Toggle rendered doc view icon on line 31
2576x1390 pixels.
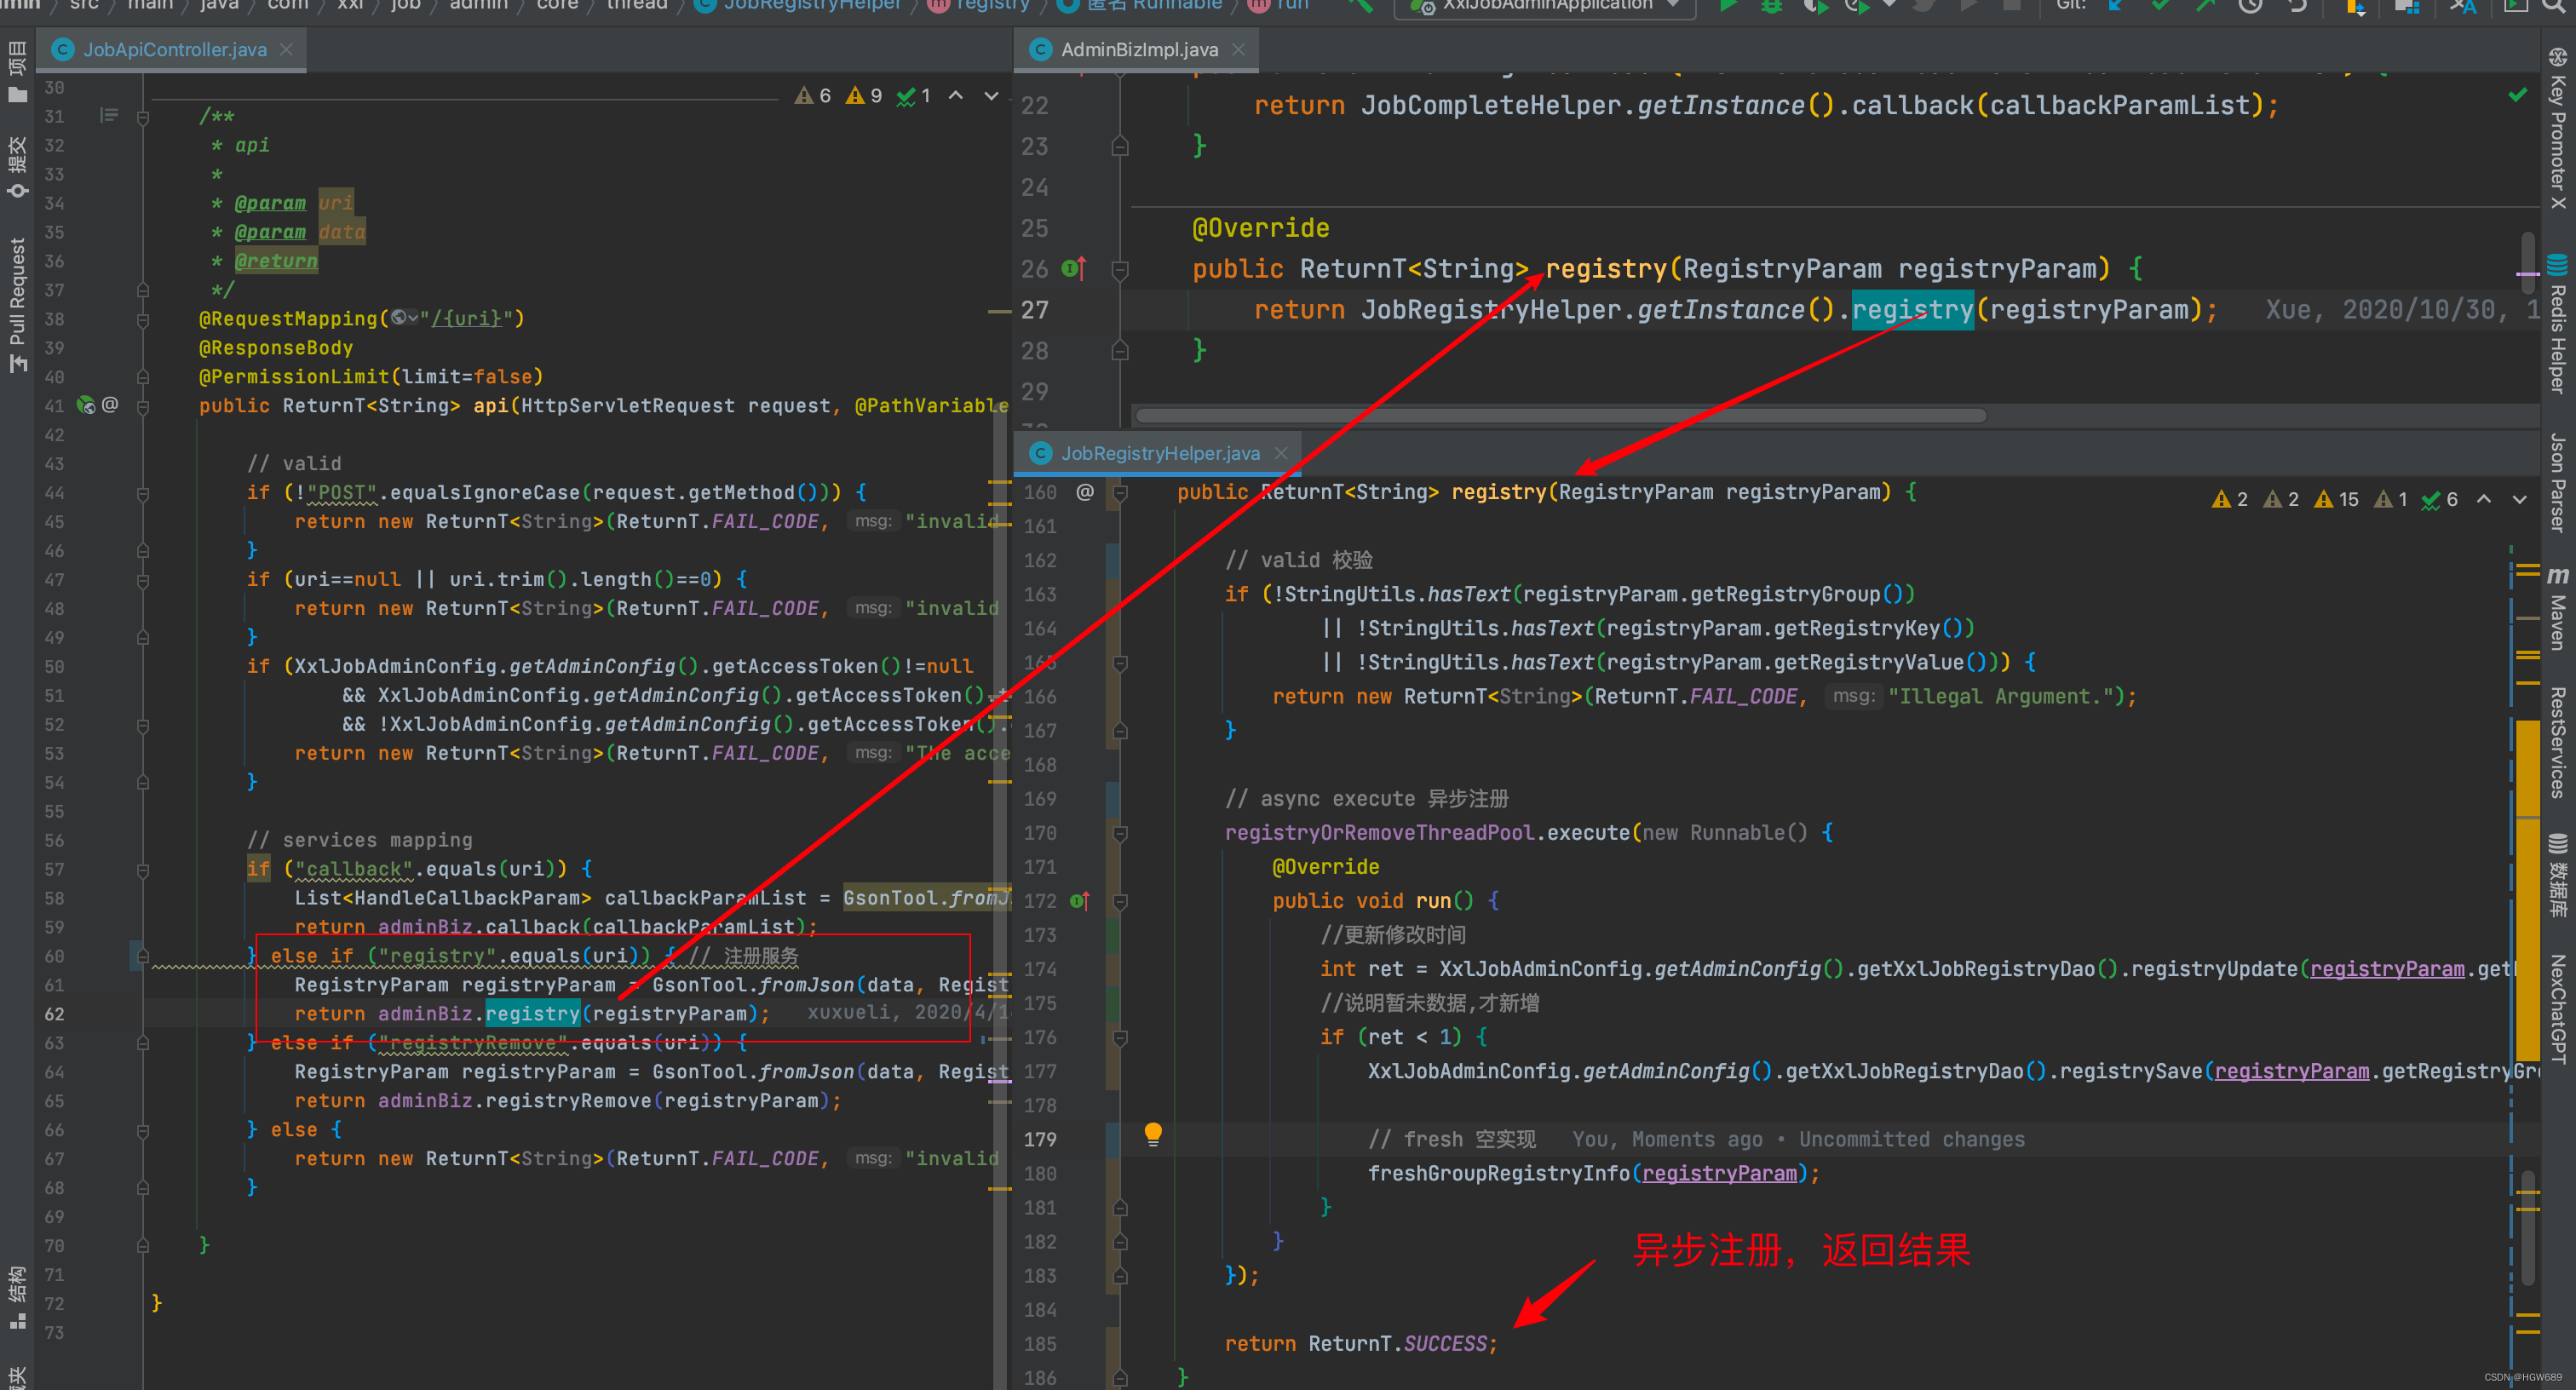[108, 116]
